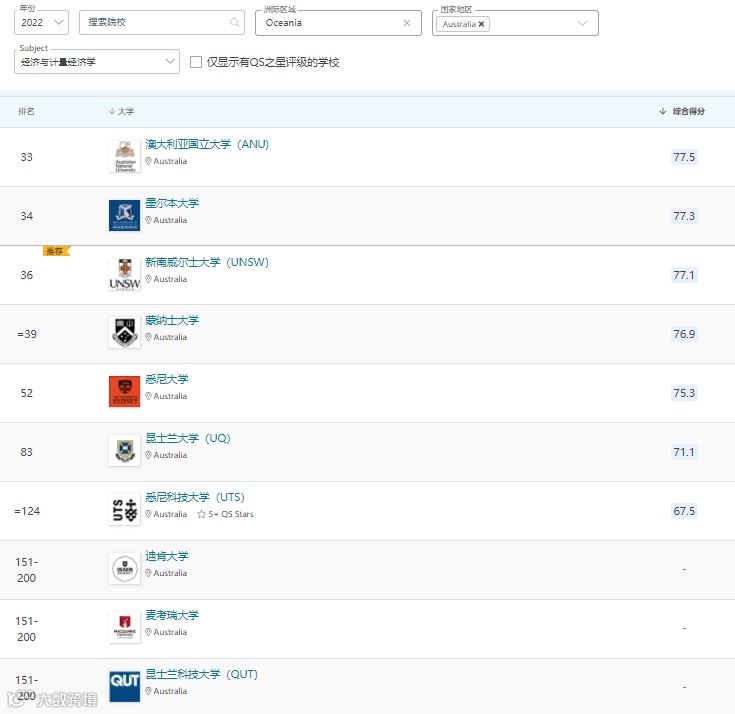Open the 悉尼科技大学 (UTS) link
The height and width of the screenshot is (714, 735).
(195, 497)
